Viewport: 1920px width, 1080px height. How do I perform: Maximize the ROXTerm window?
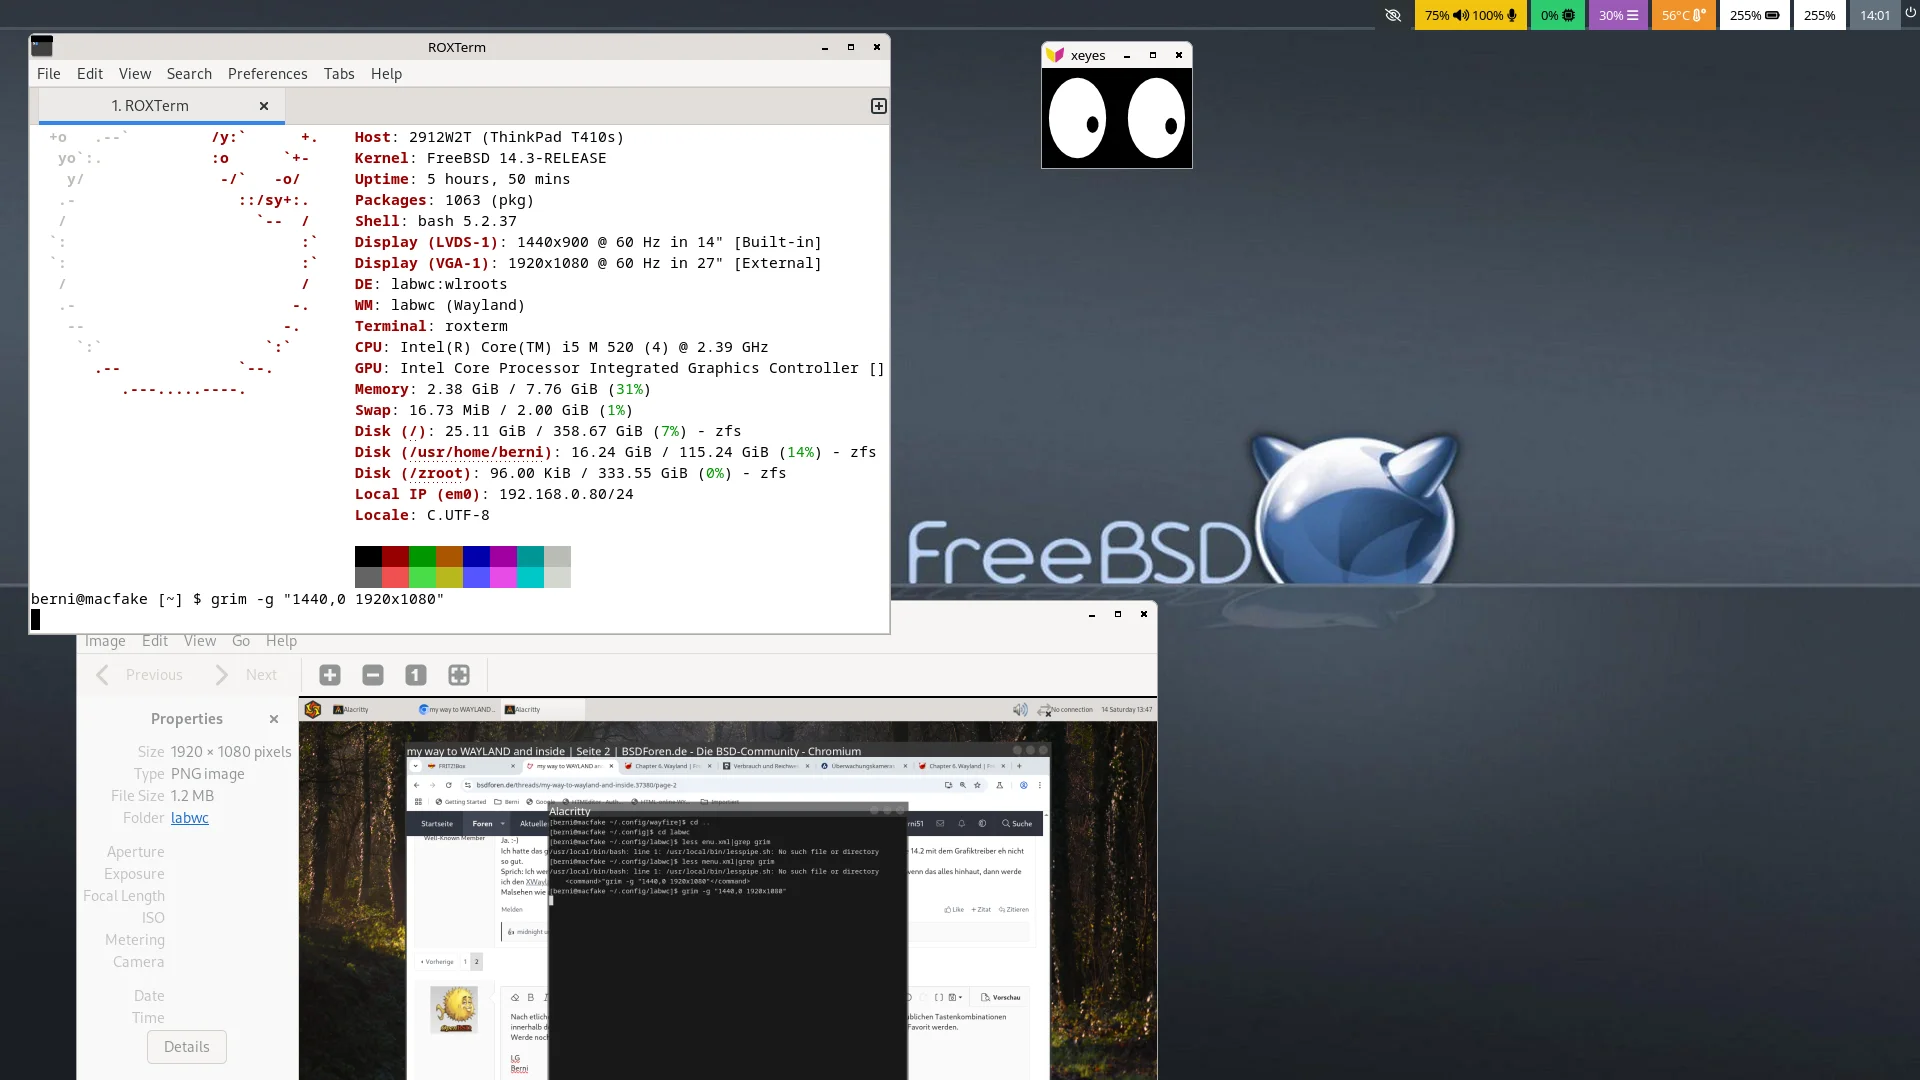(x=851, y=47)
